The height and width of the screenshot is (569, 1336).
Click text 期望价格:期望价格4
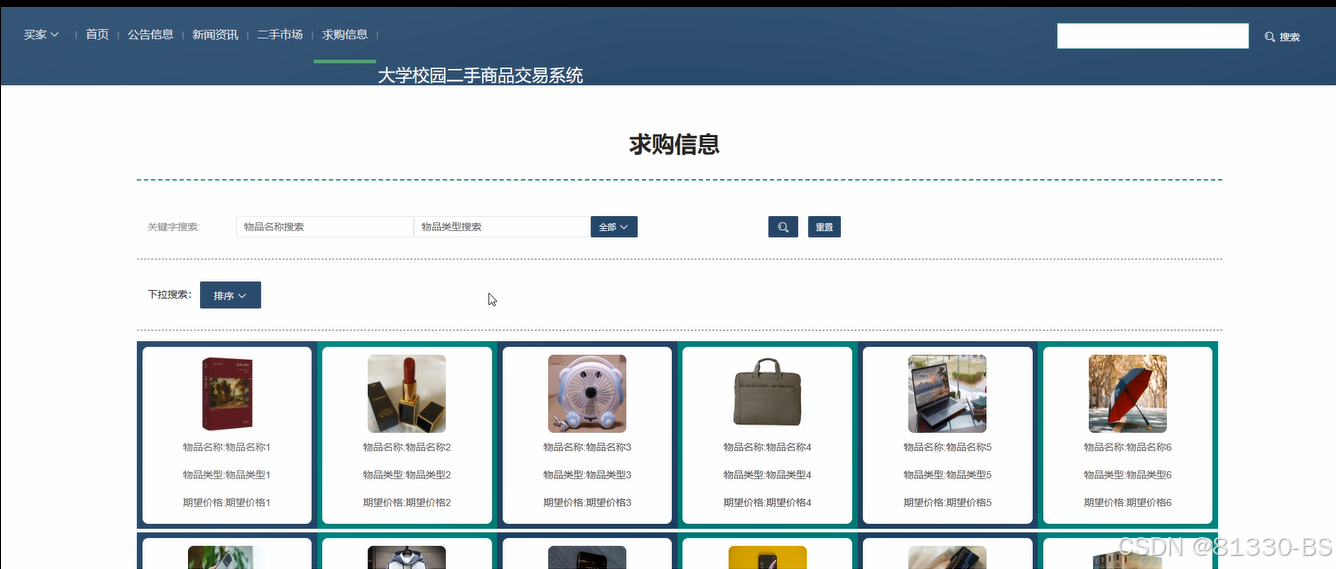point(767,503)
